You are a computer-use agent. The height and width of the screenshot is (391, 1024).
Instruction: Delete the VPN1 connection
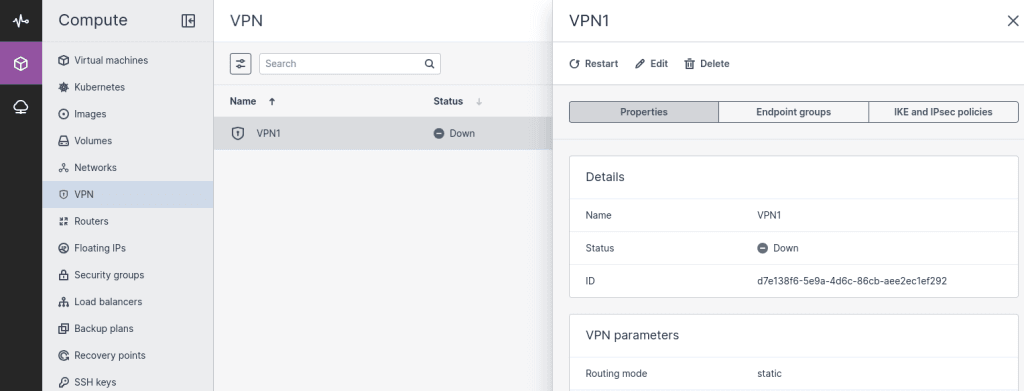(707, 63)
